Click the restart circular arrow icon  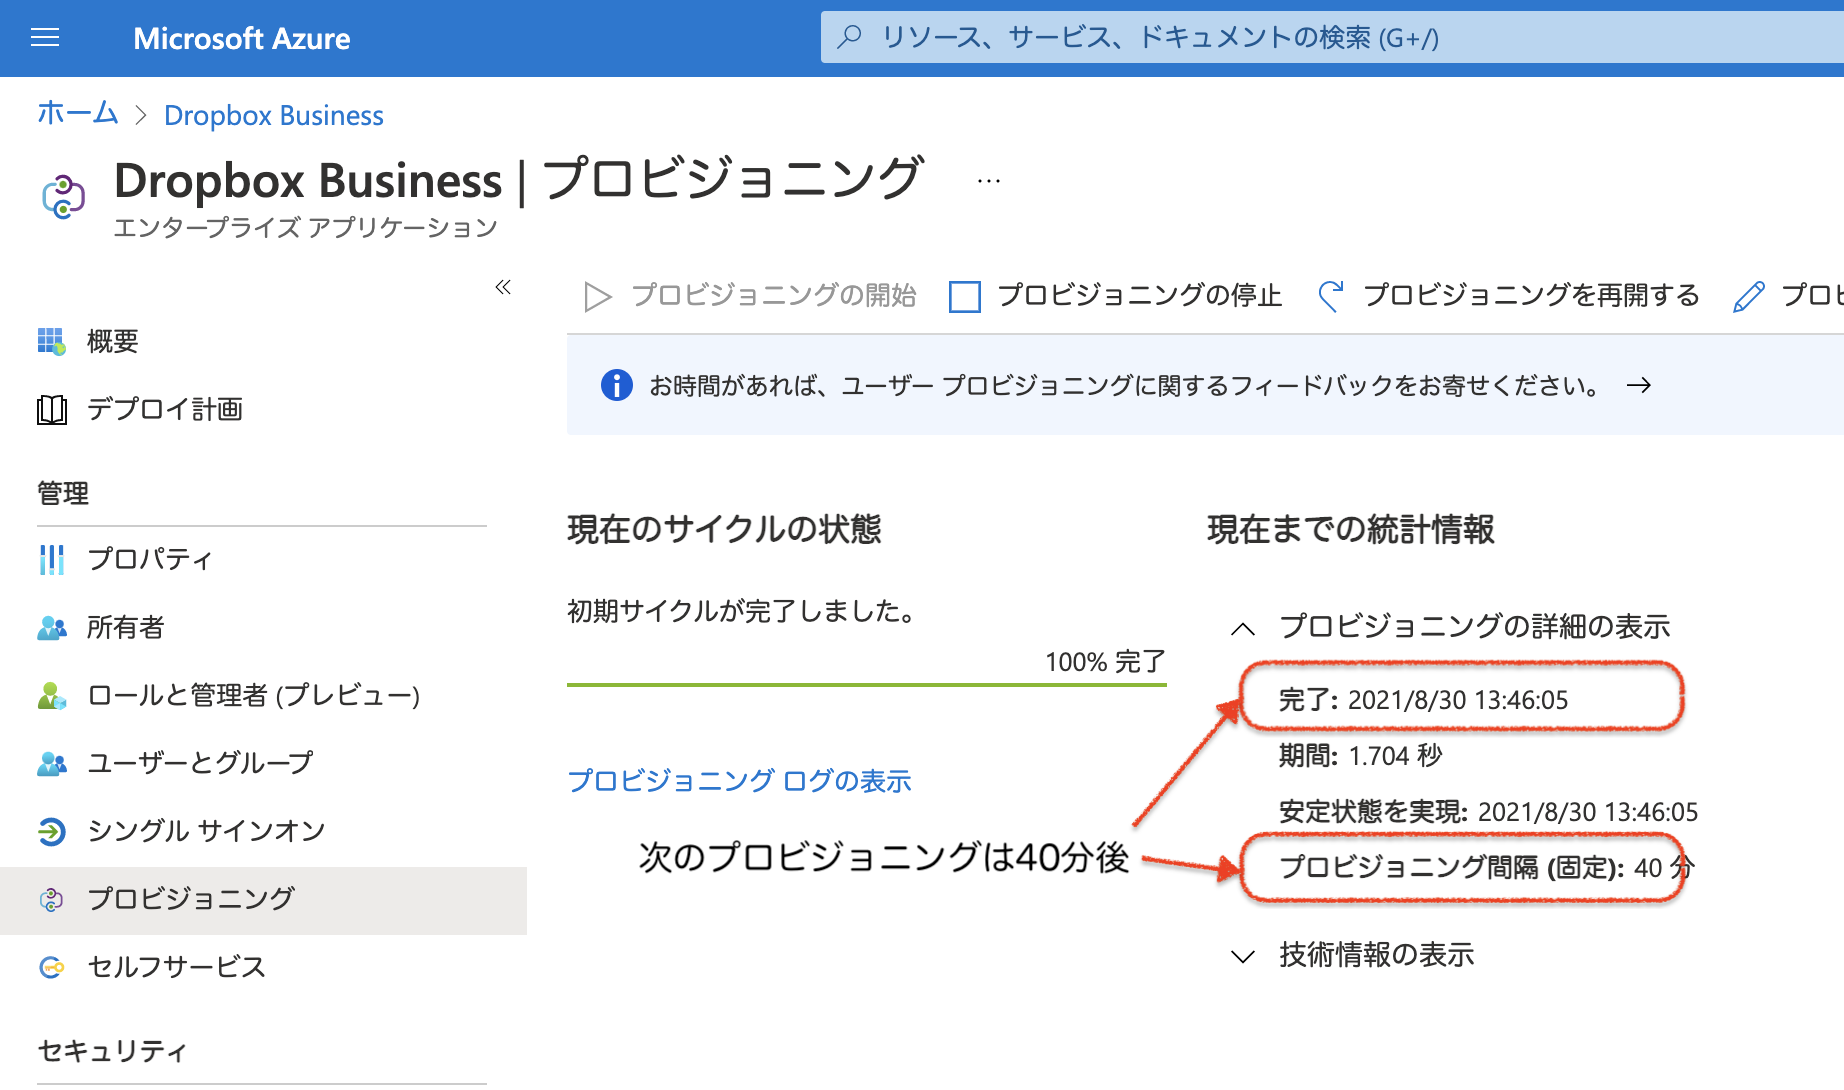point(1331,296)
